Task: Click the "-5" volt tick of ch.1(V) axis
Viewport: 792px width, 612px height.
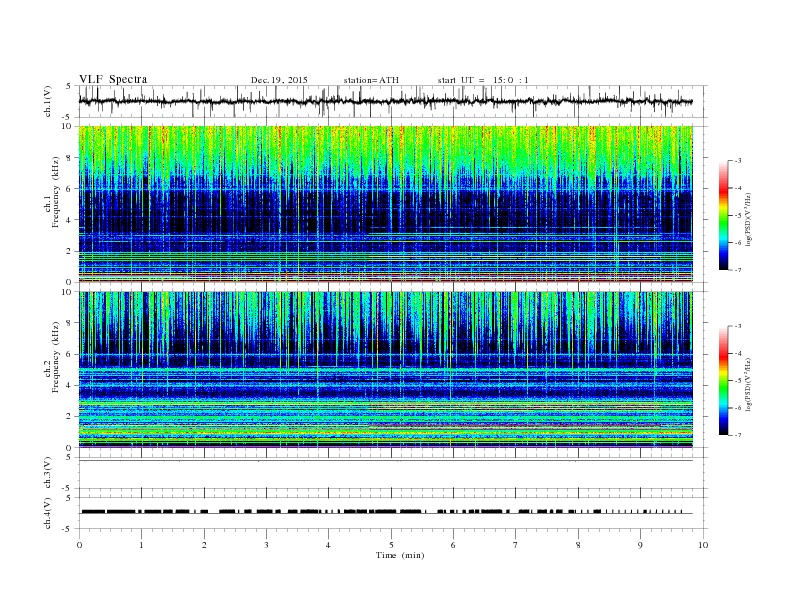Action: click(68, 117)
